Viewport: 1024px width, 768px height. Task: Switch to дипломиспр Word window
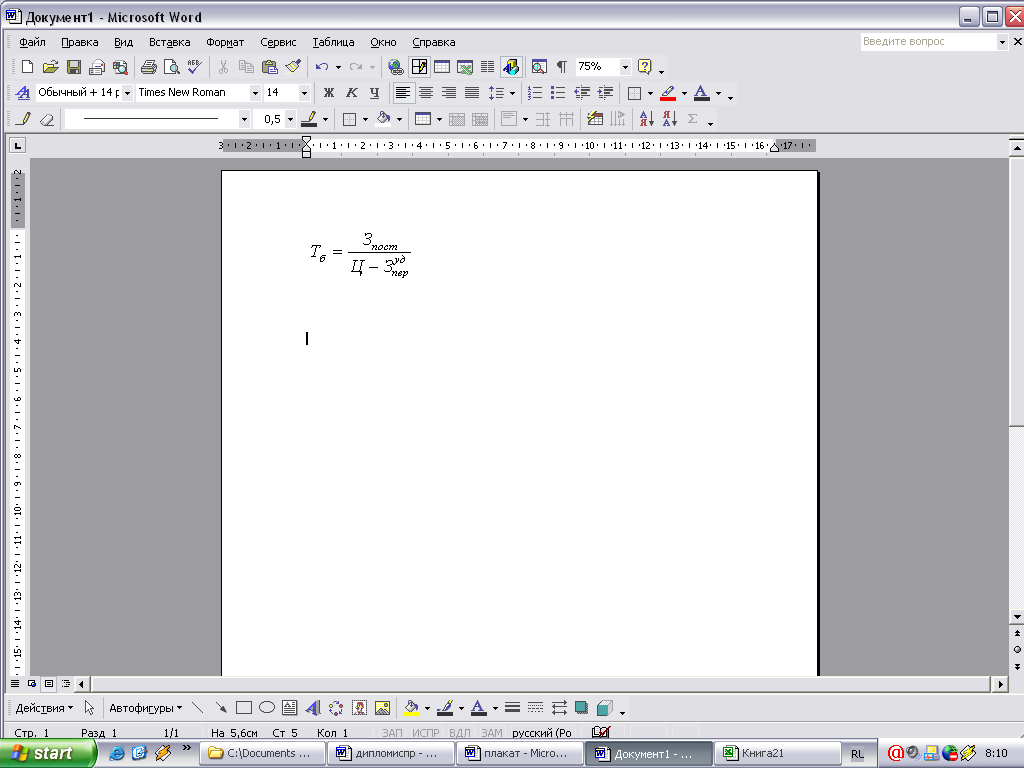point(391,753)
